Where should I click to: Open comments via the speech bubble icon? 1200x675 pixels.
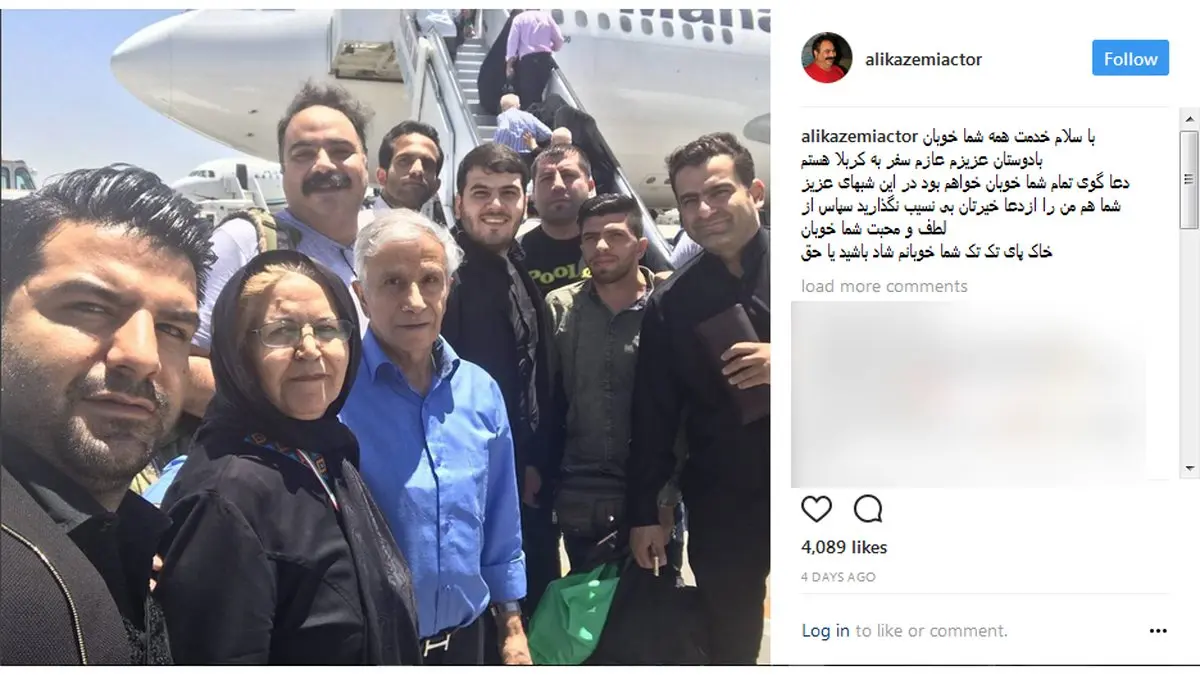(868, 509)
